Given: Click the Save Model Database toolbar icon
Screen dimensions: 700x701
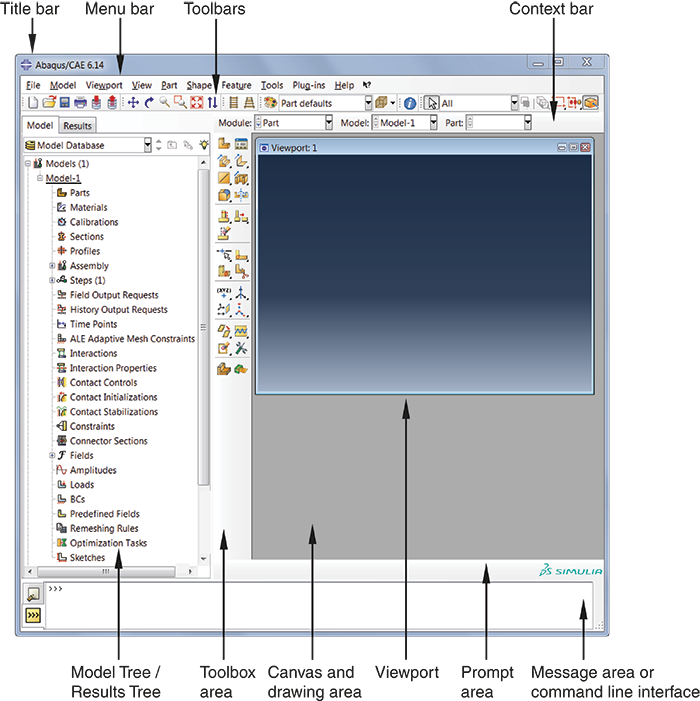Looking at the screenshot, I should [64, 103].
